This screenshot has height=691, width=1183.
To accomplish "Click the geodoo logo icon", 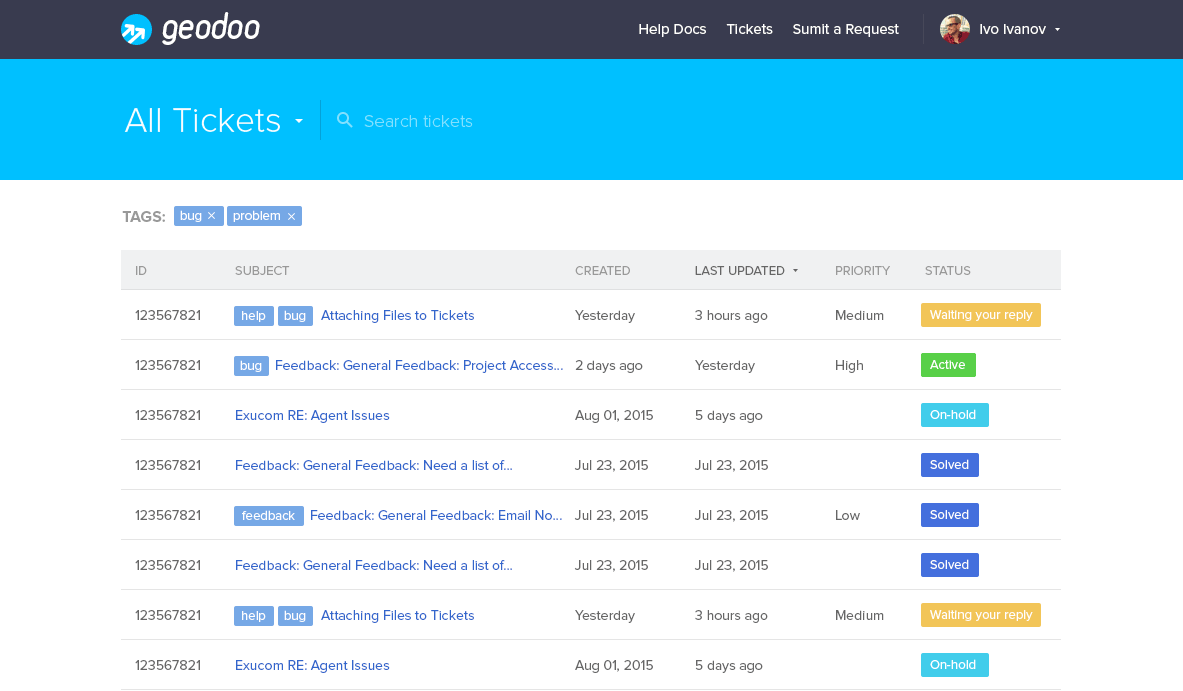I will click(136, 30).
